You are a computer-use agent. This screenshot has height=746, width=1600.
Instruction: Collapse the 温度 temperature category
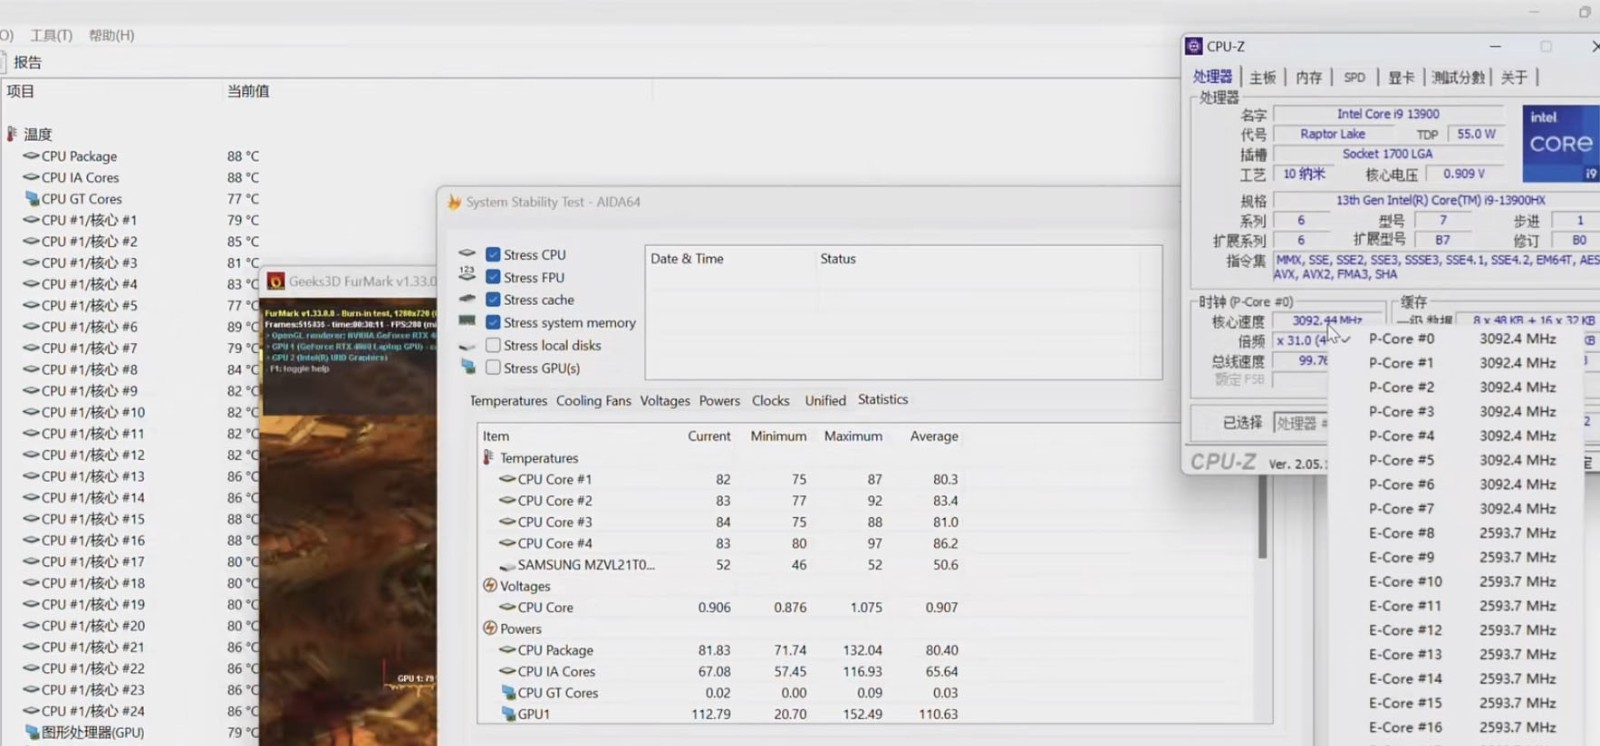tap(38, 134)
